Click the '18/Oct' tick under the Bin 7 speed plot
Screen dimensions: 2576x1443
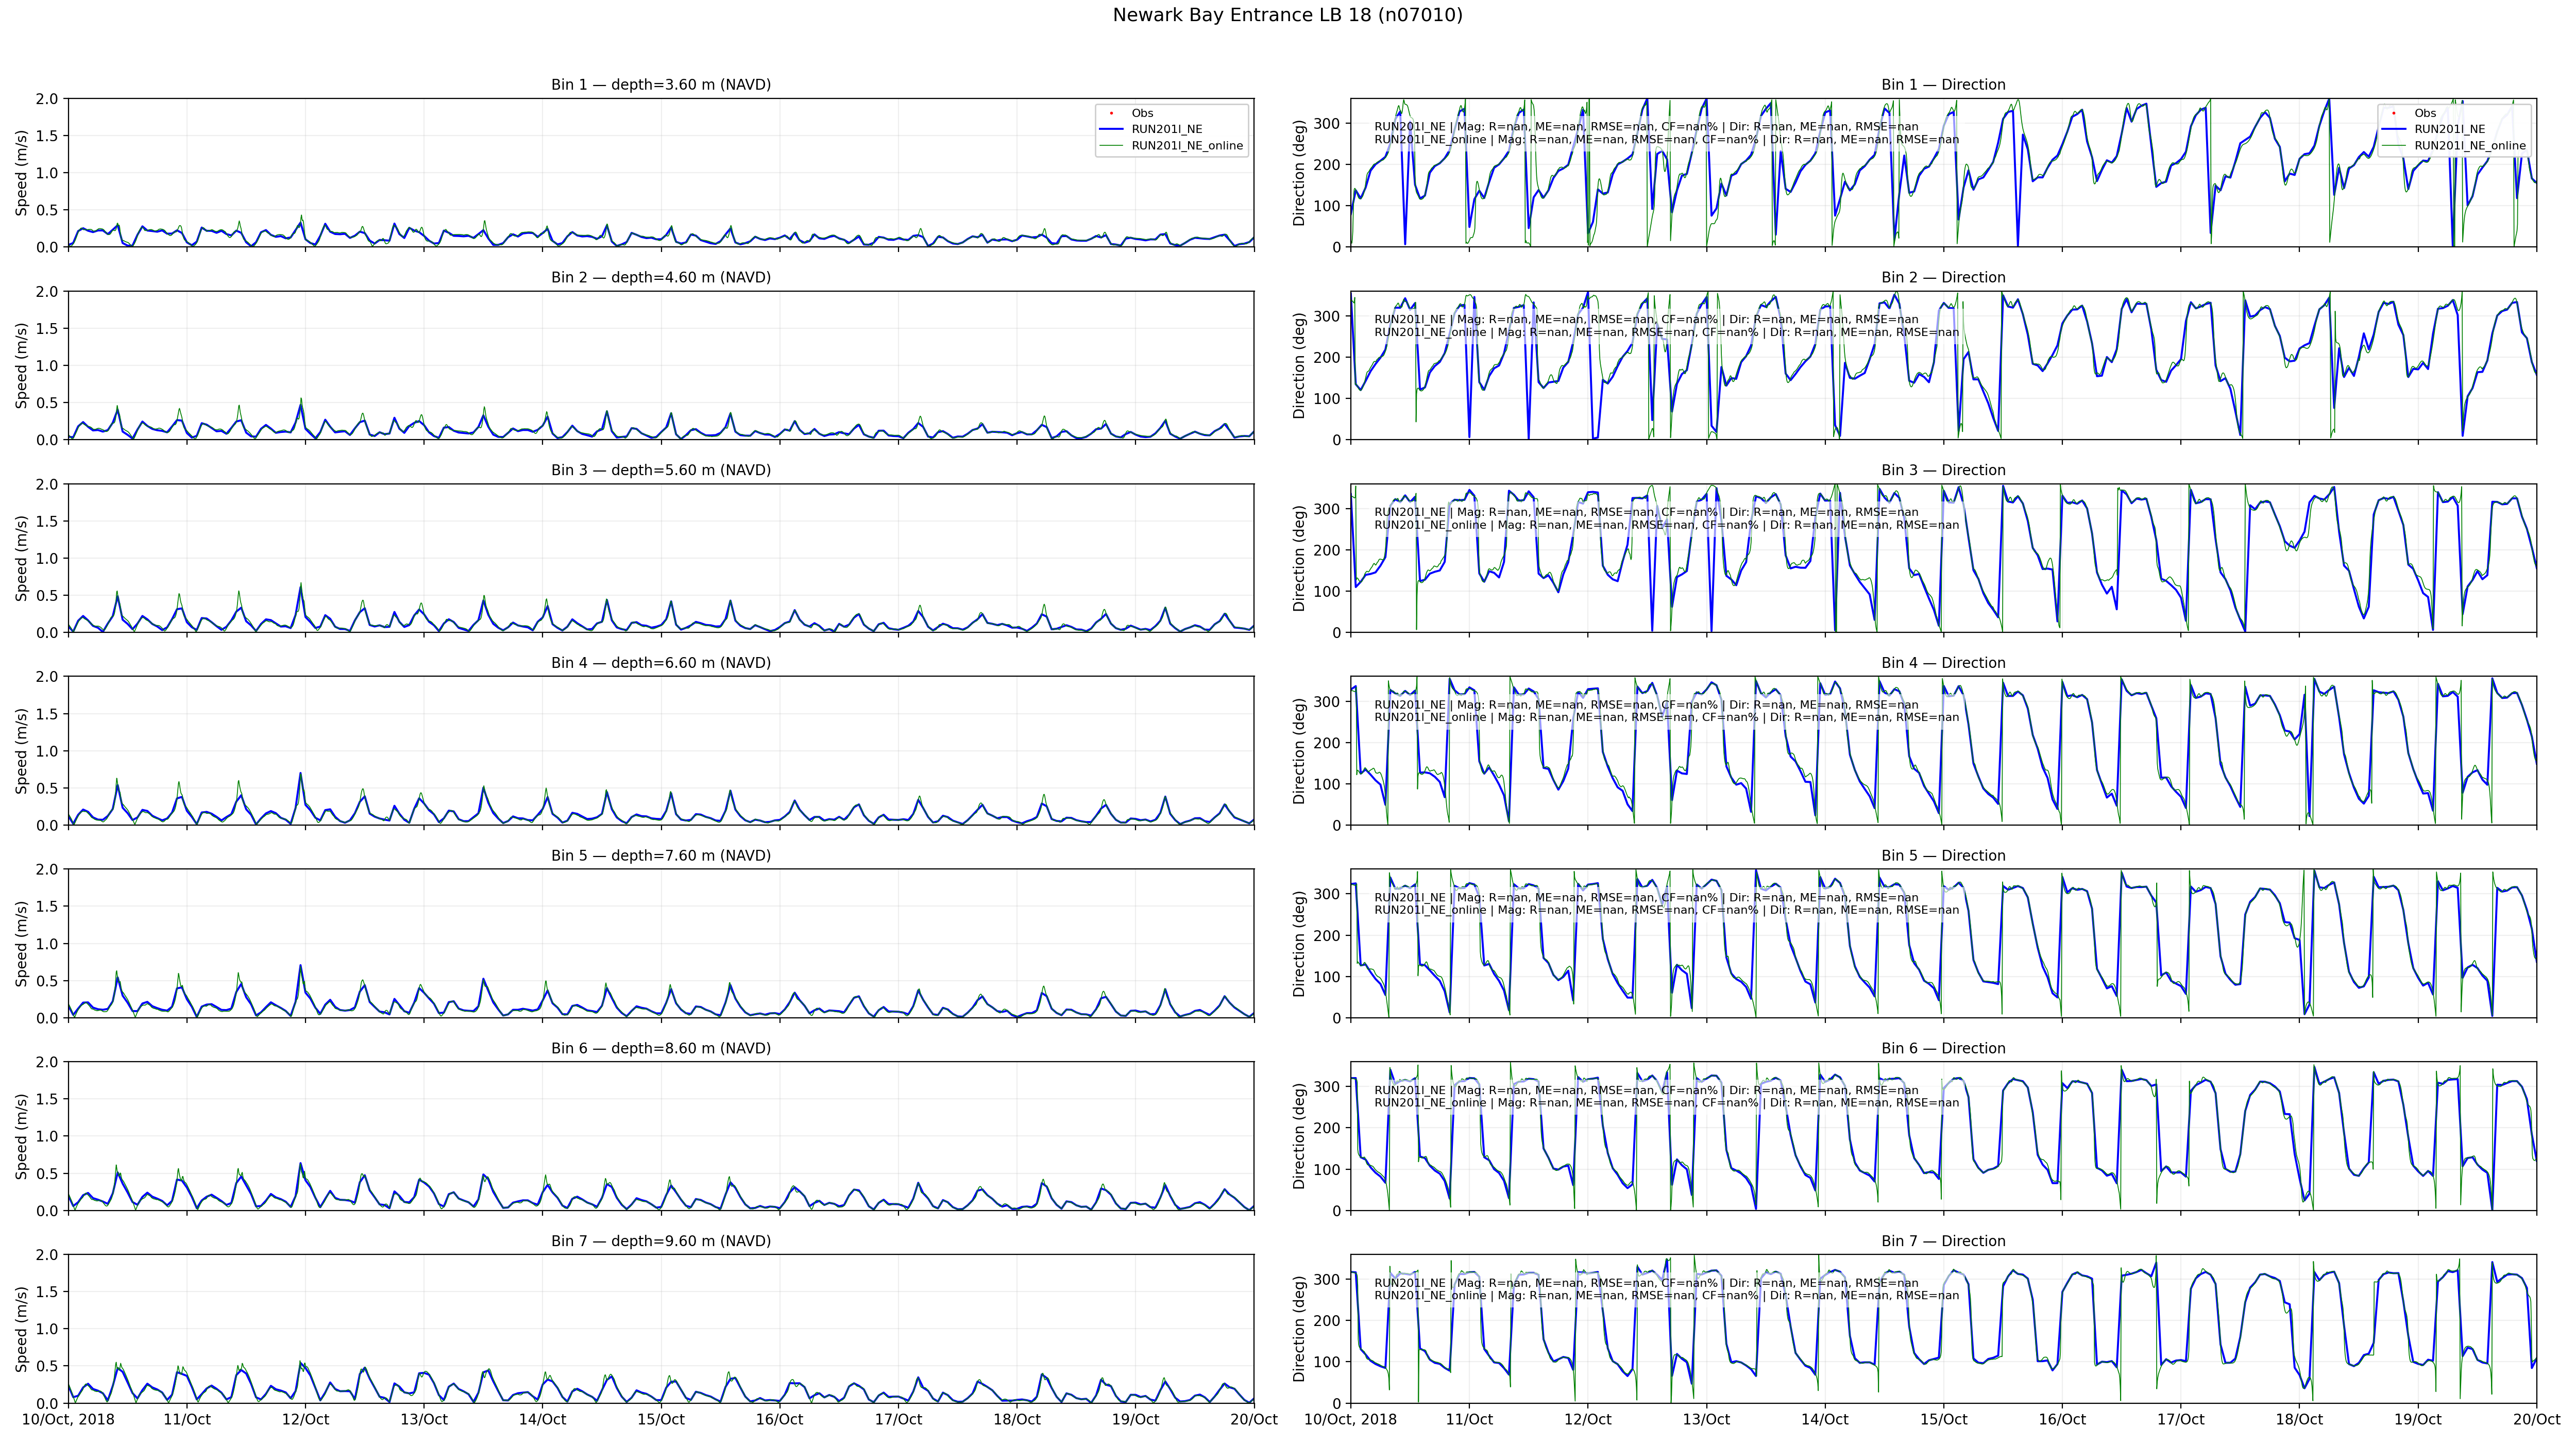click(1017, 1420)
